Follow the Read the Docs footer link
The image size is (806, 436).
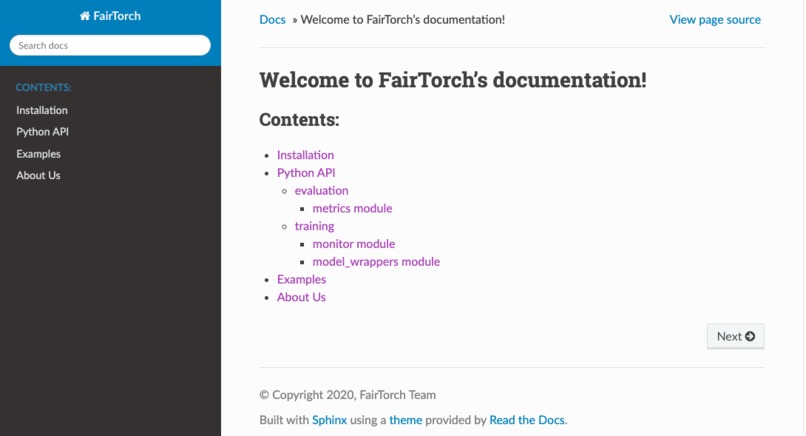[x=527, y=420]
